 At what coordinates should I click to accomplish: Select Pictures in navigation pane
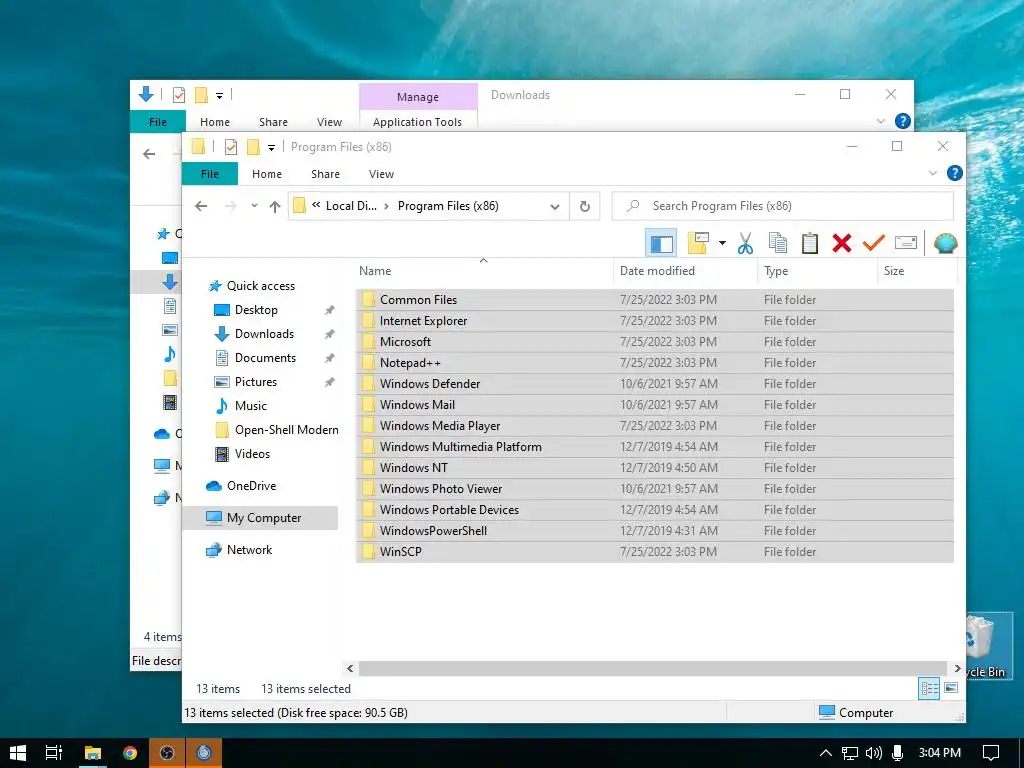255,382
